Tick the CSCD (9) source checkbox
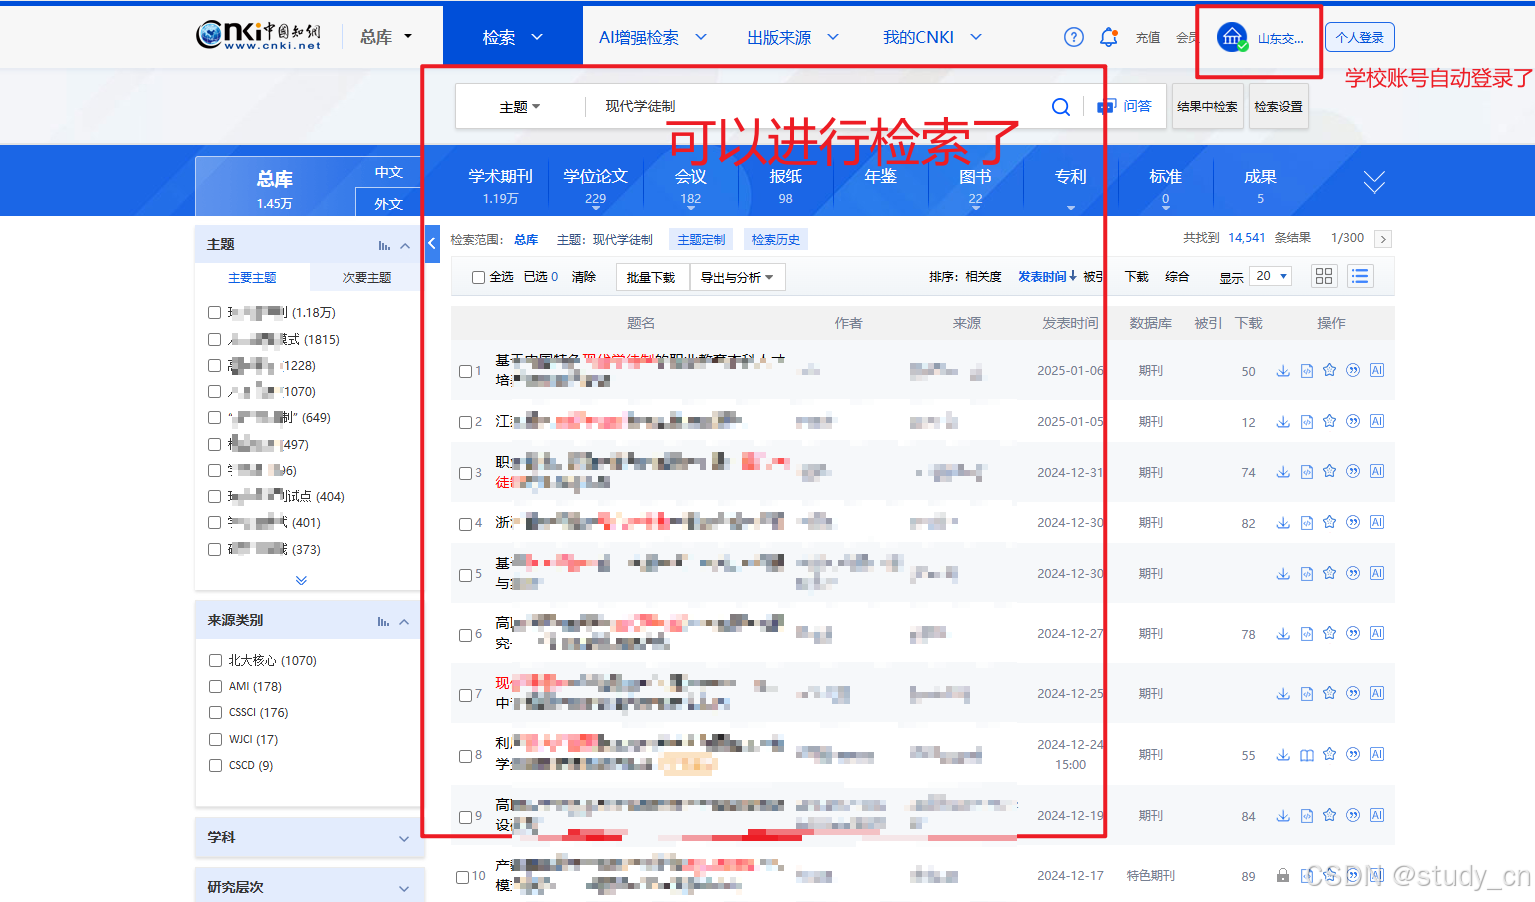Image resolution: width=1535 pixels, height=902 pixels. (x=215, y=765)
